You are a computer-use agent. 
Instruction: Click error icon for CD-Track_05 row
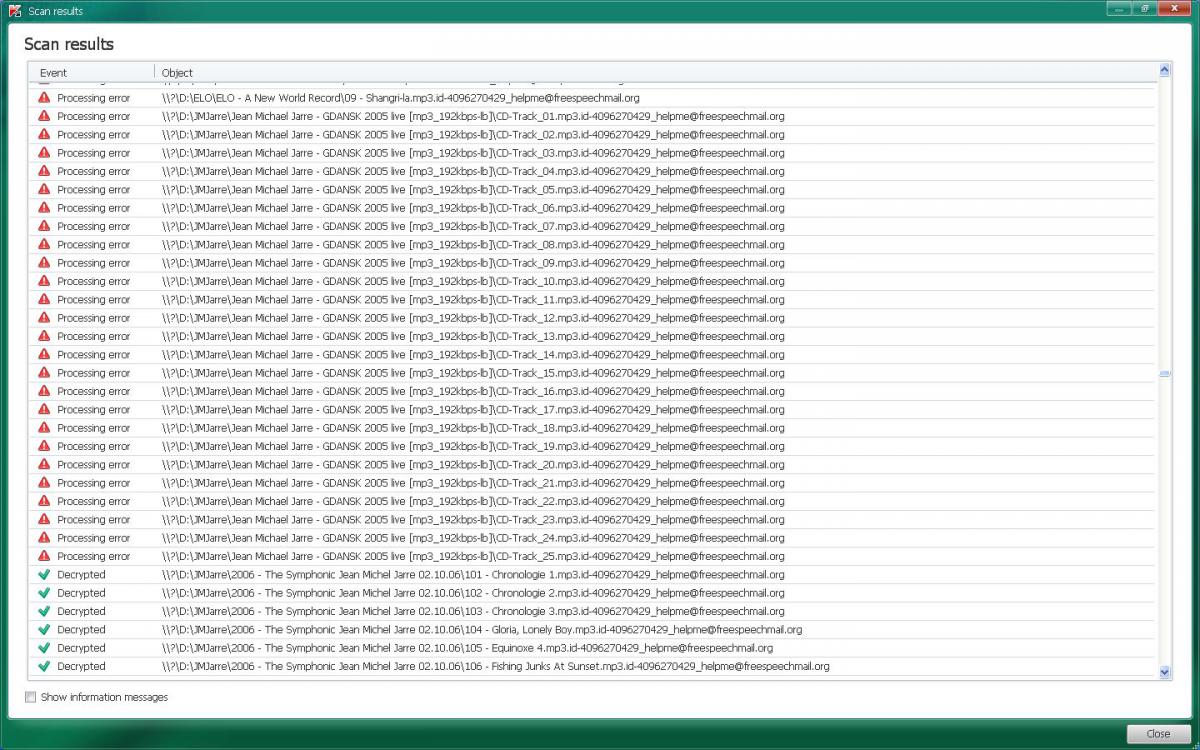[x=44, y=189]
